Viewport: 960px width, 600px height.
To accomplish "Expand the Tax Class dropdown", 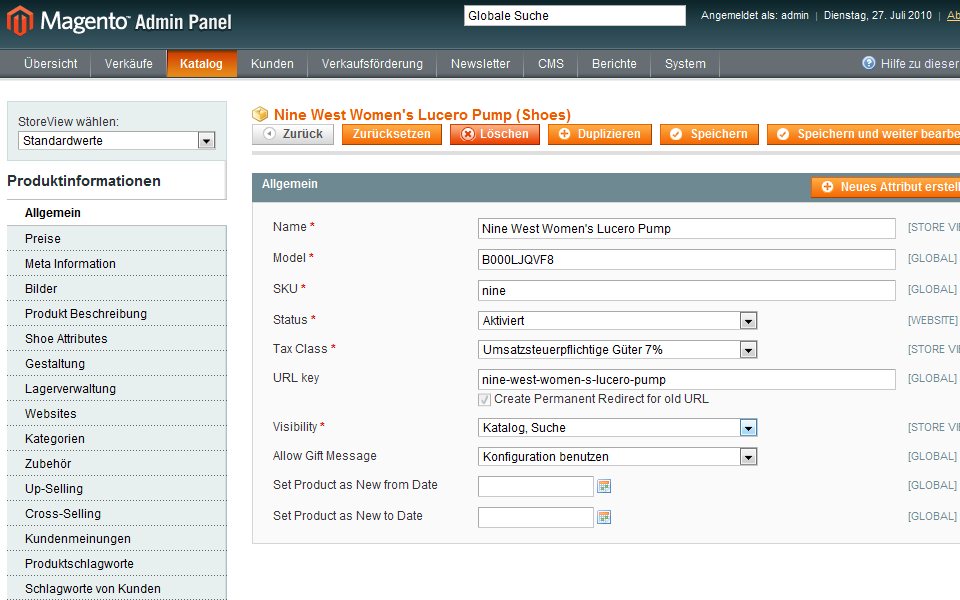I will [x=617, y=350].
